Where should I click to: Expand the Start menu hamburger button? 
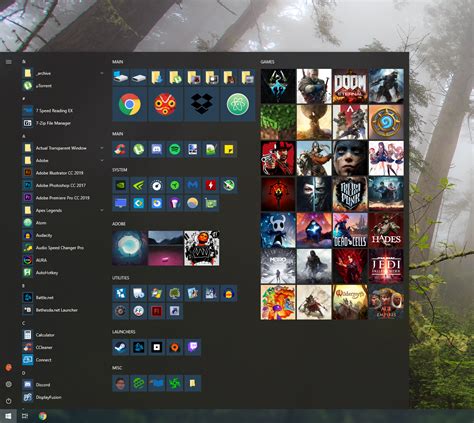pyautogui.click(x=9, y=62)
